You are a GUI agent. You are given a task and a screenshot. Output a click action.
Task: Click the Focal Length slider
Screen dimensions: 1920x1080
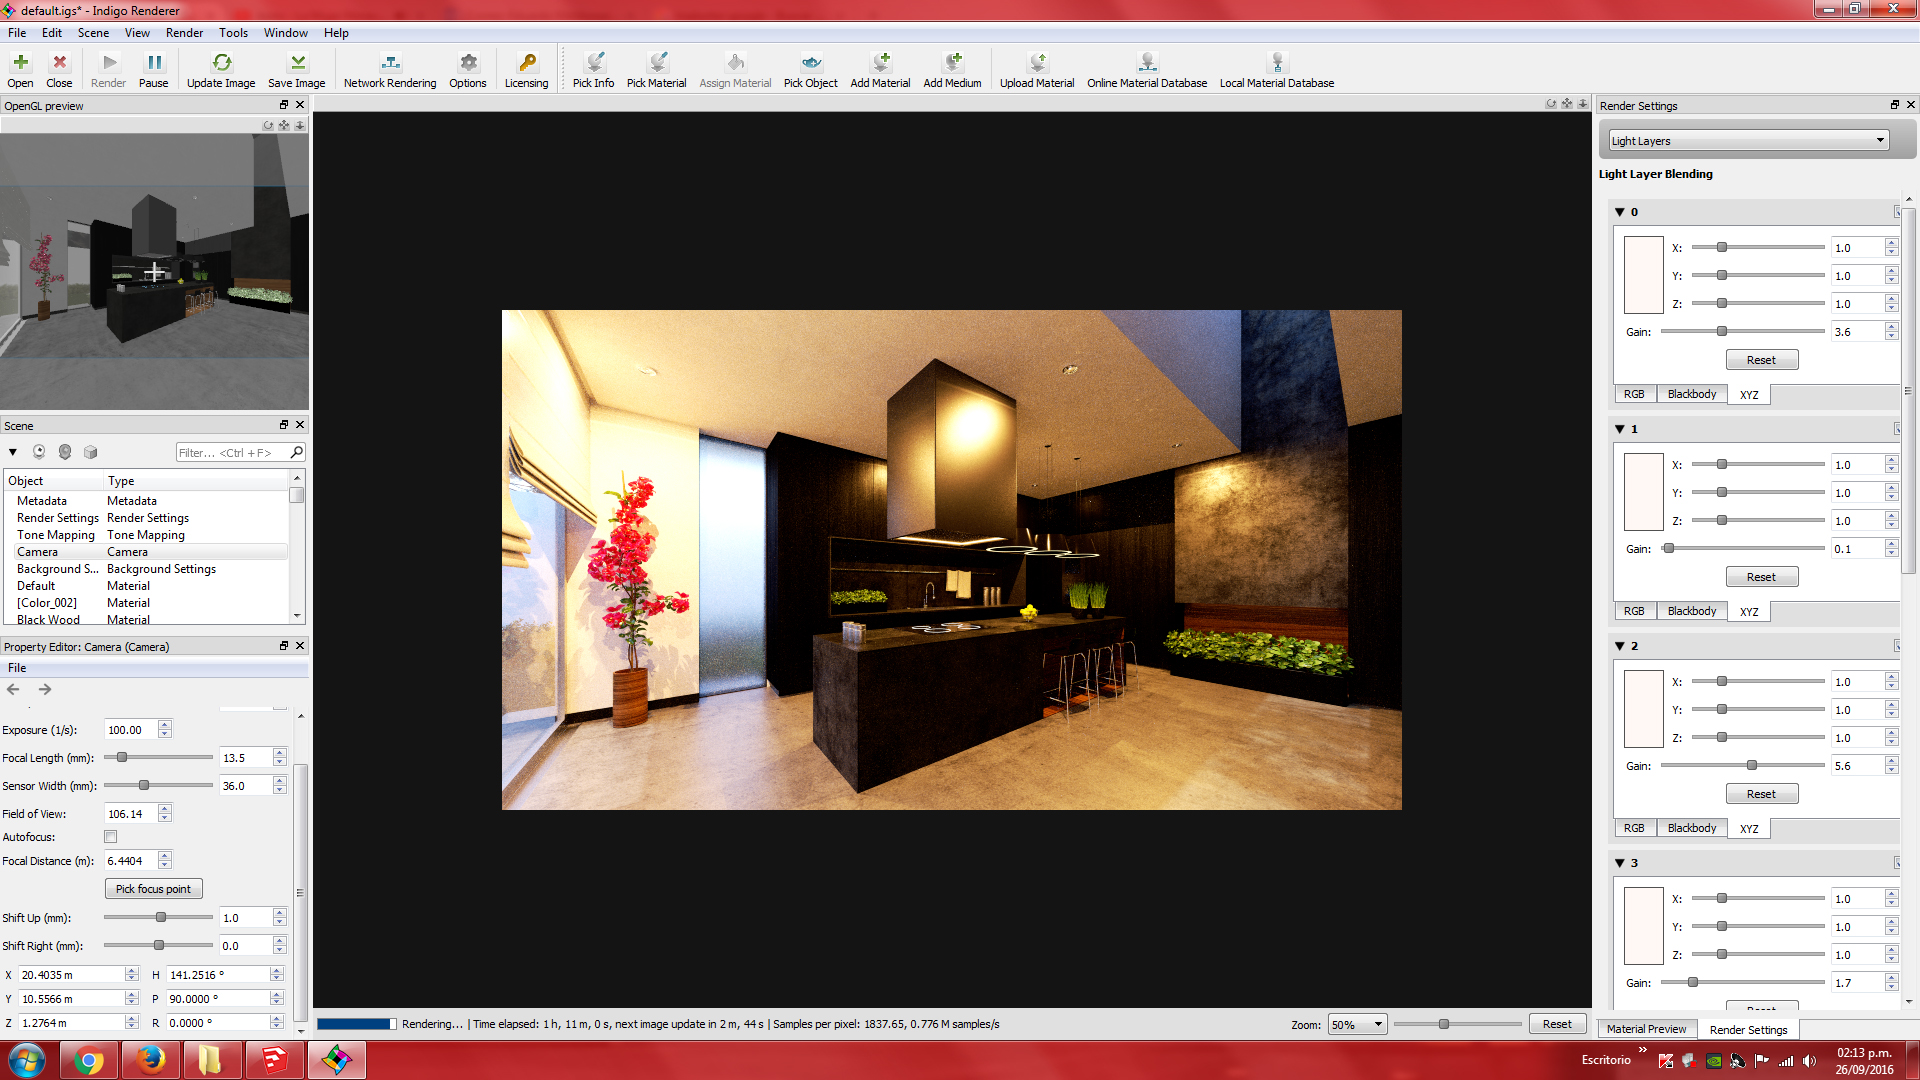coord(158,758)
